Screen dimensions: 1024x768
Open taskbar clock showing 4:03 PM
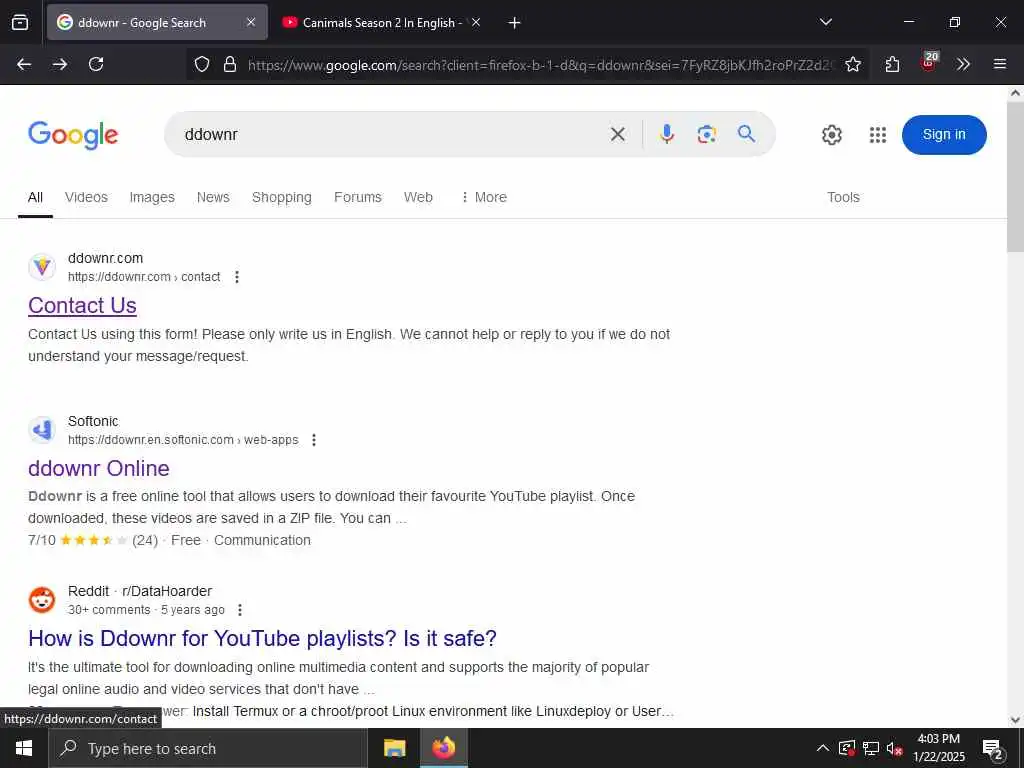939,748
